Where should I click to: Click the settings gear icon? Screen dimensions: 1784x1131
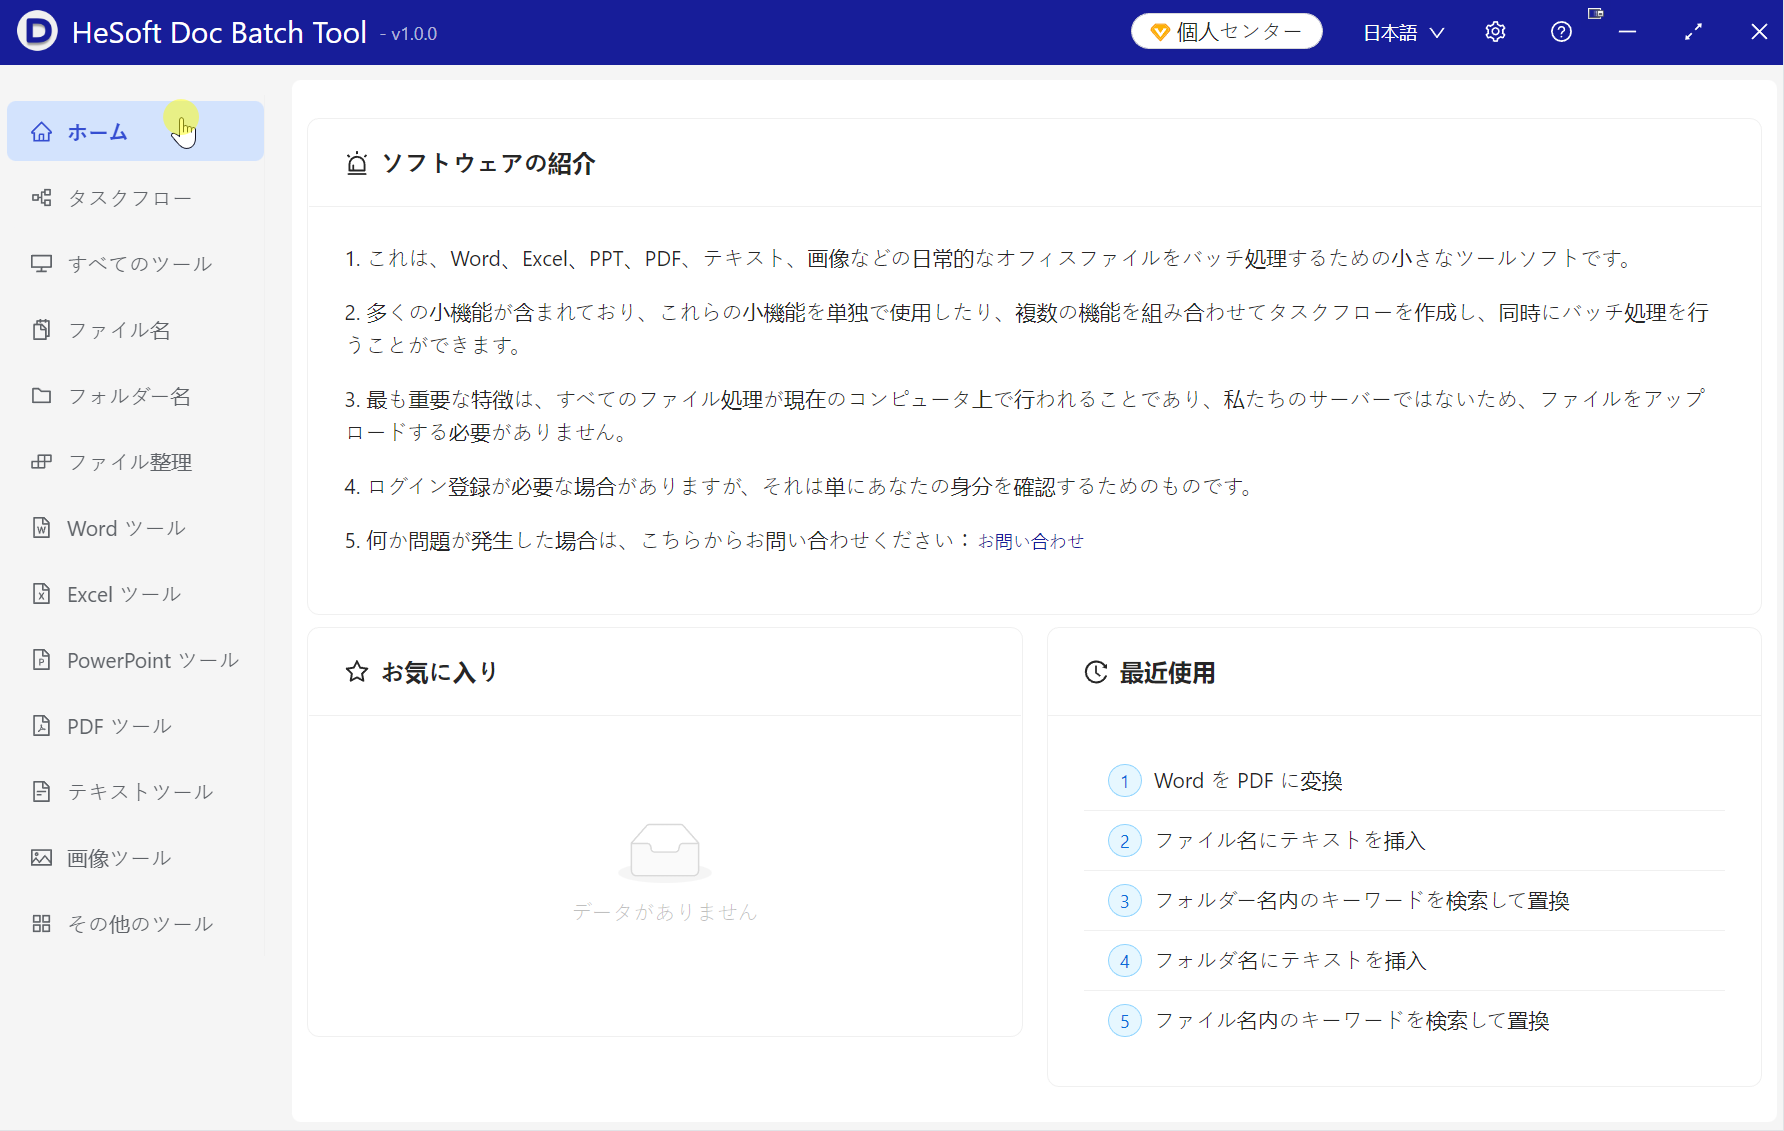tap(1495, 32)
